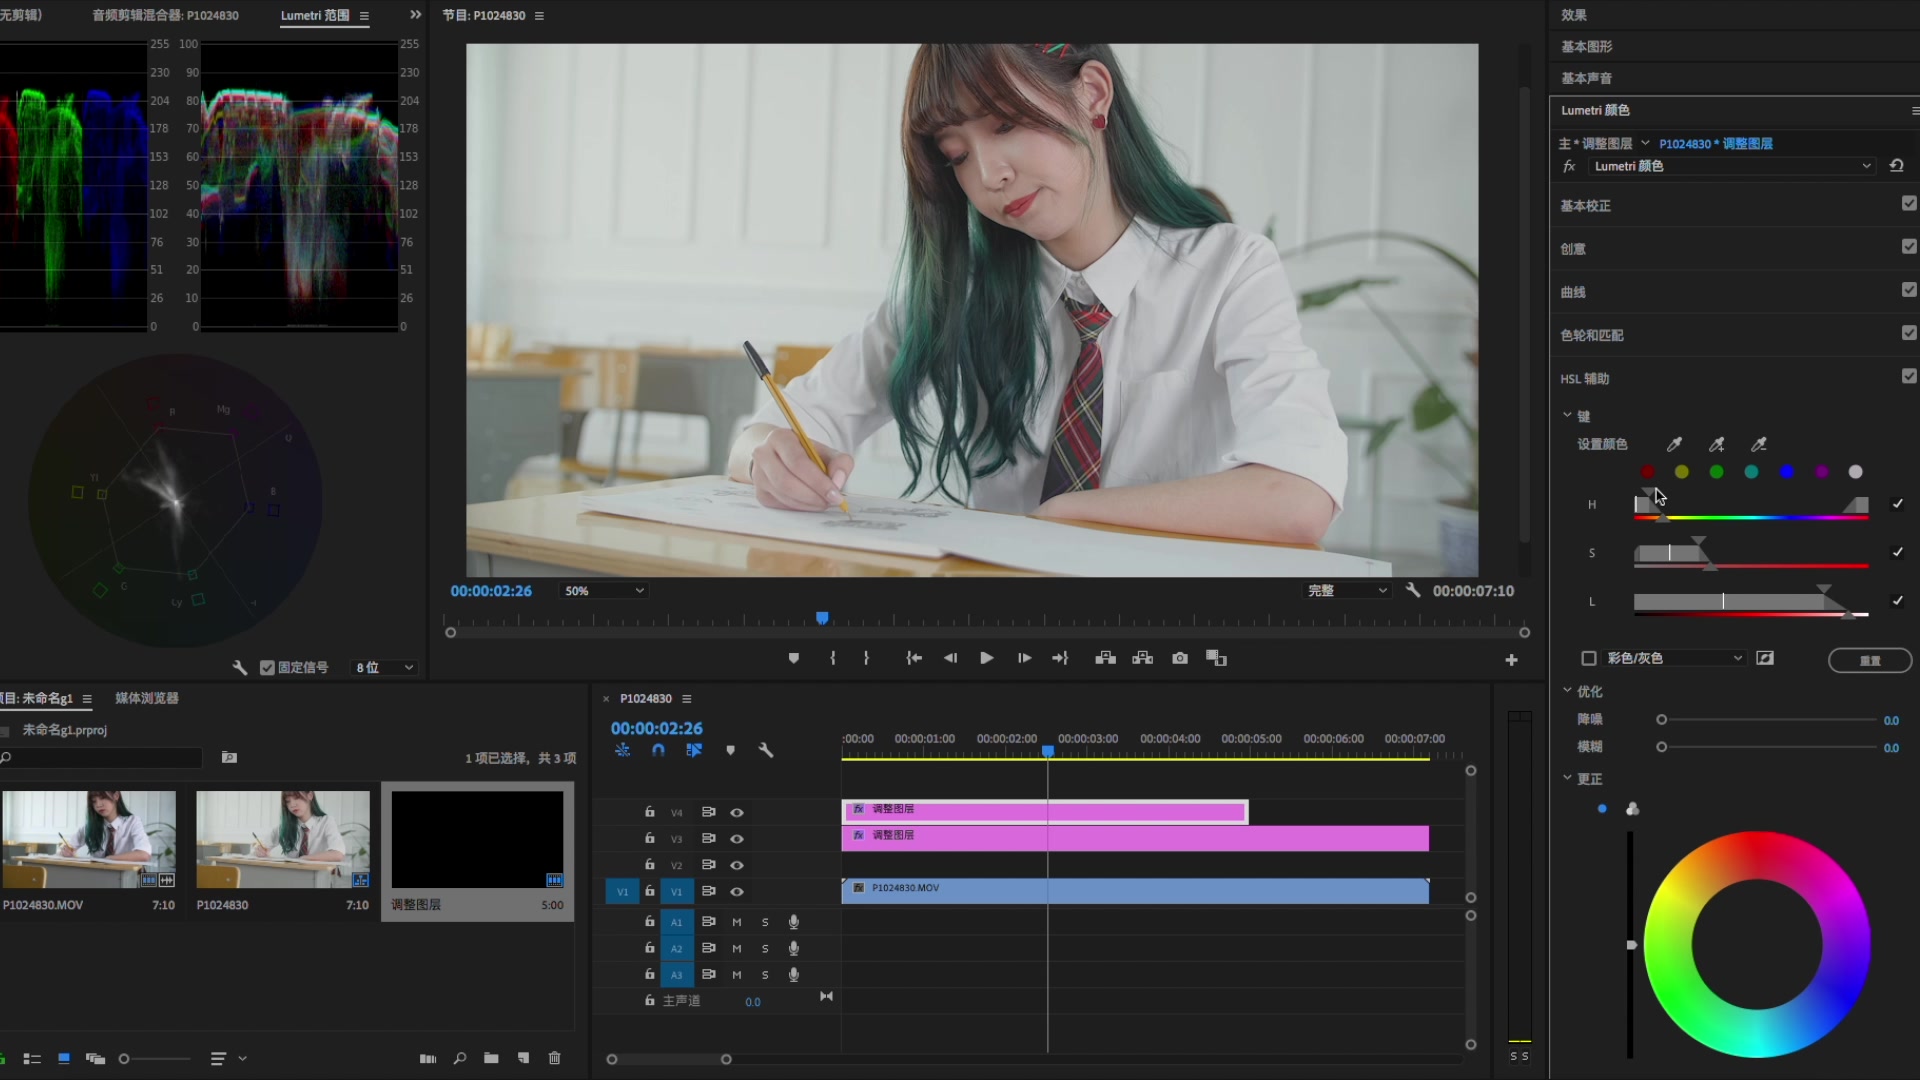This screenshot has height=1080, width=1920.
Task: Mark In point brace icon
Action: [x=832, y=658]
